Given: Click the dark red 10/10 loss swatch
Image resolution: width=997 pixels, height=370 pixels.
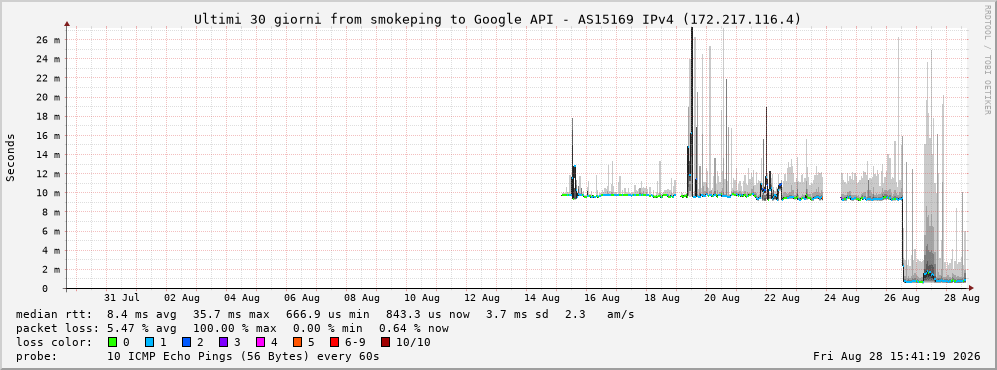Looking at the screenshot, I should click(386, 343).
